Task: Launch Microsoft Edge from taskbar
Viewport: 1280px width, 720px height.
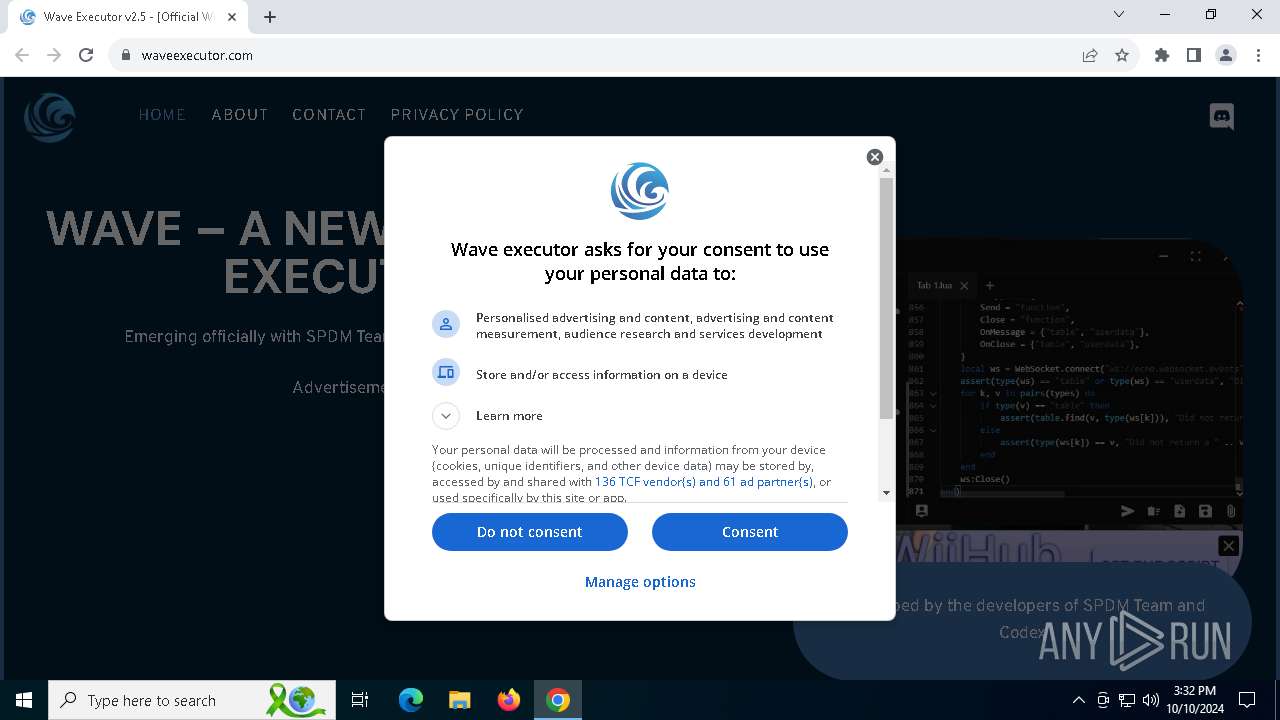Action: pos(411,700)
